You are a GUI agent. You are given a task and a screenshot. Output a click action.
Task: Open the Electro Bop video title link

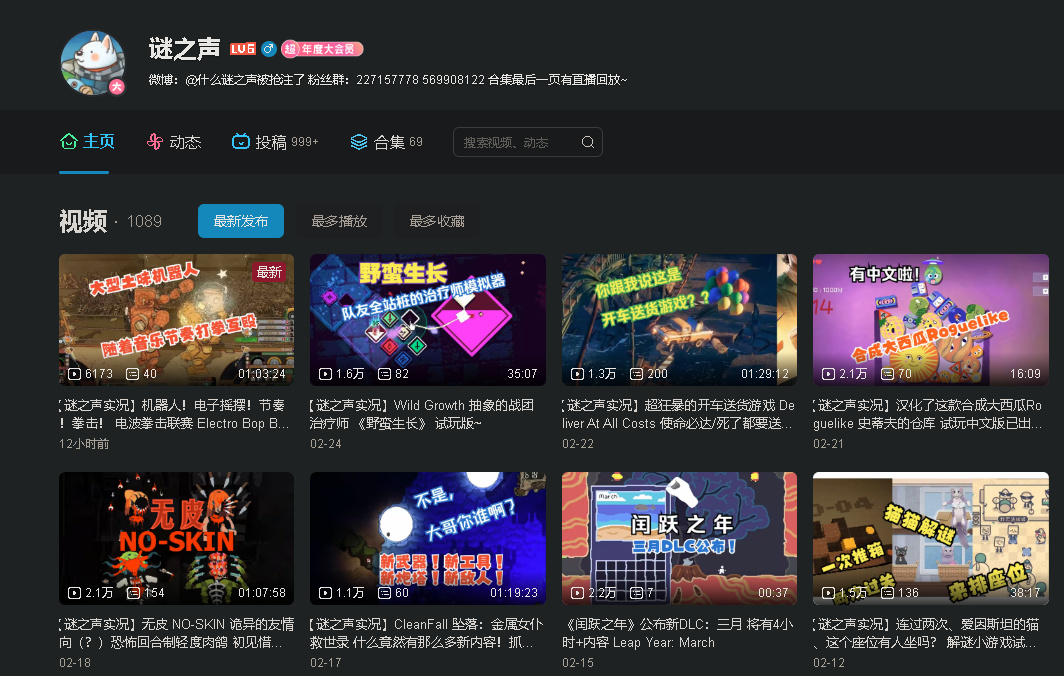[175, 414]
